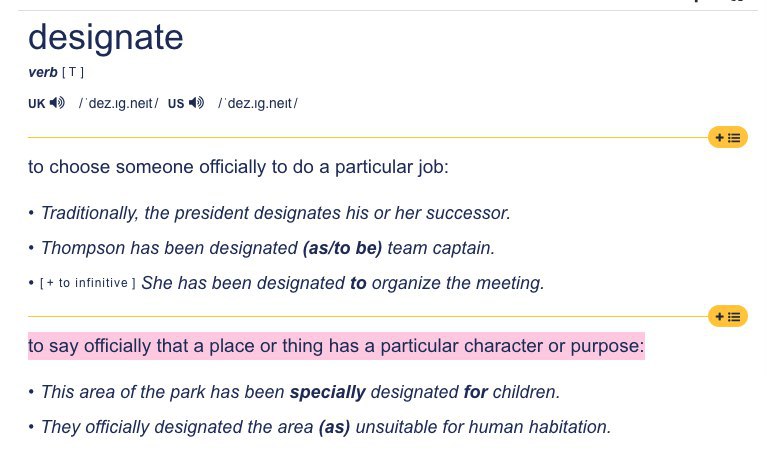Click the 'unsuitable for human habitation' example
Viewport: 767px width, 455px height.
[326, 427]
